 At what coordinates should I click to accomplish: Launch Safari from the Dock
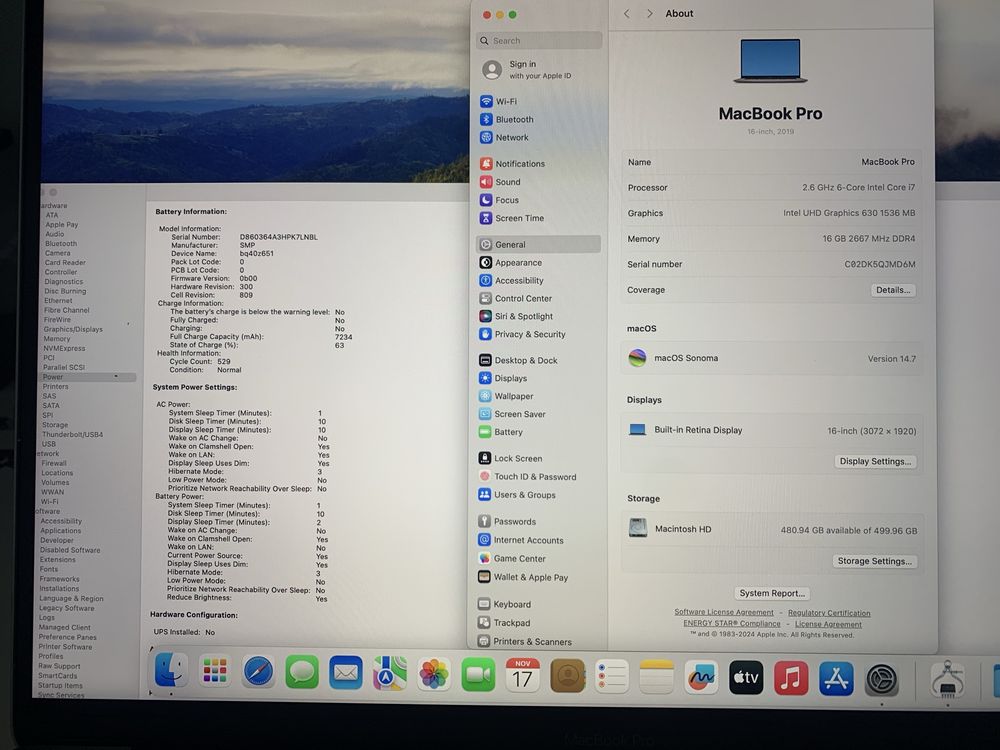pyautogui.click(x=258, y=673)
